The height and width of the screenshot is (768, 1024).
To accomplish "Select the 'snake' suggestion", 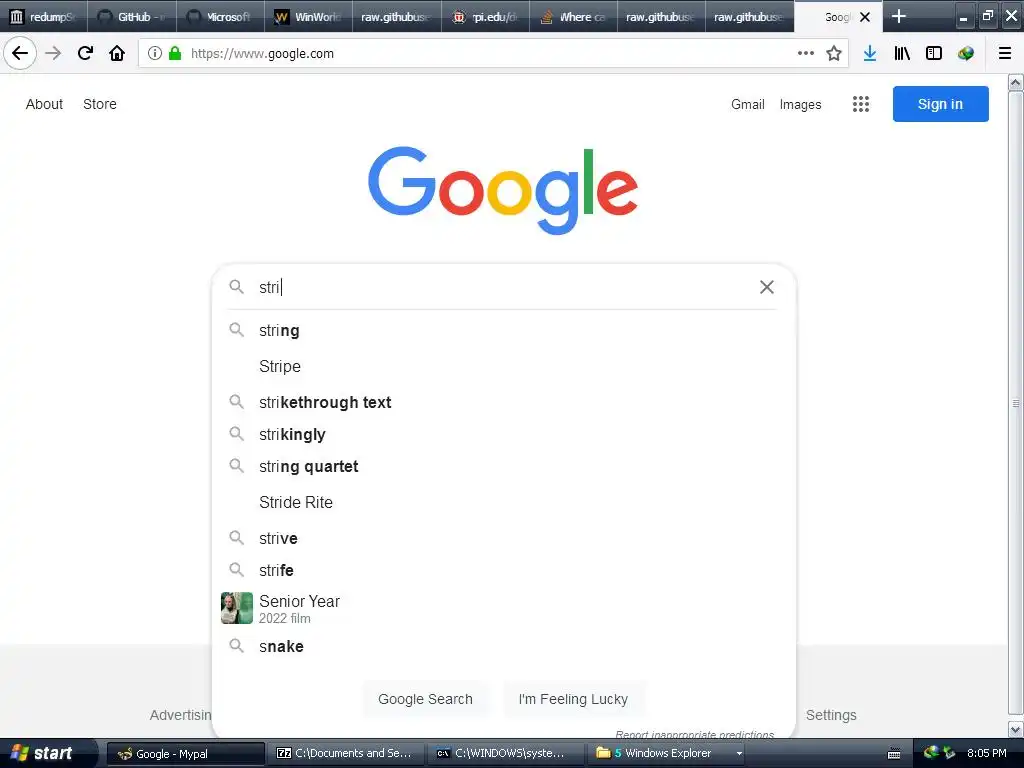I will point(504,647).
